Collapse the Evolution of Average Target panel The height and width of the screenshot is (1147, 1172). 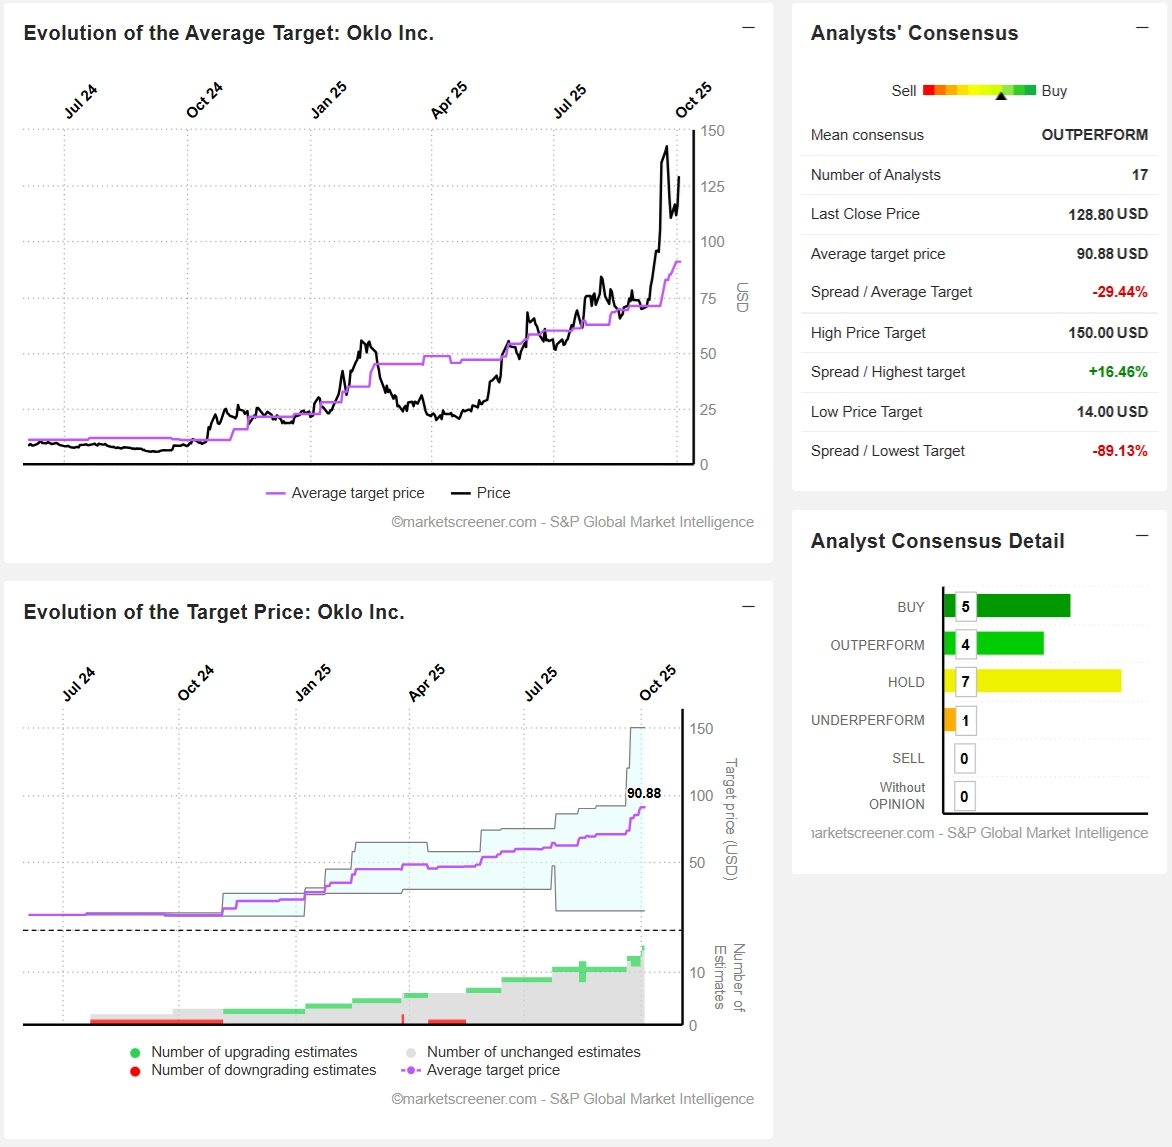coord(748,28)
